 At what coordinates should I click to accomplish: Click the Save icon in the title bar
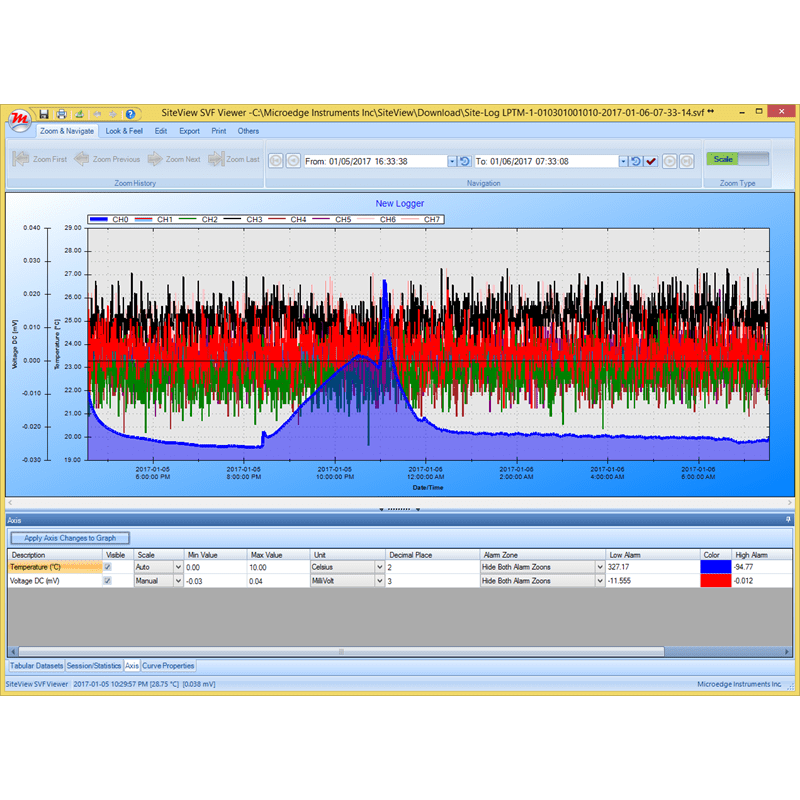coord(44,113)
